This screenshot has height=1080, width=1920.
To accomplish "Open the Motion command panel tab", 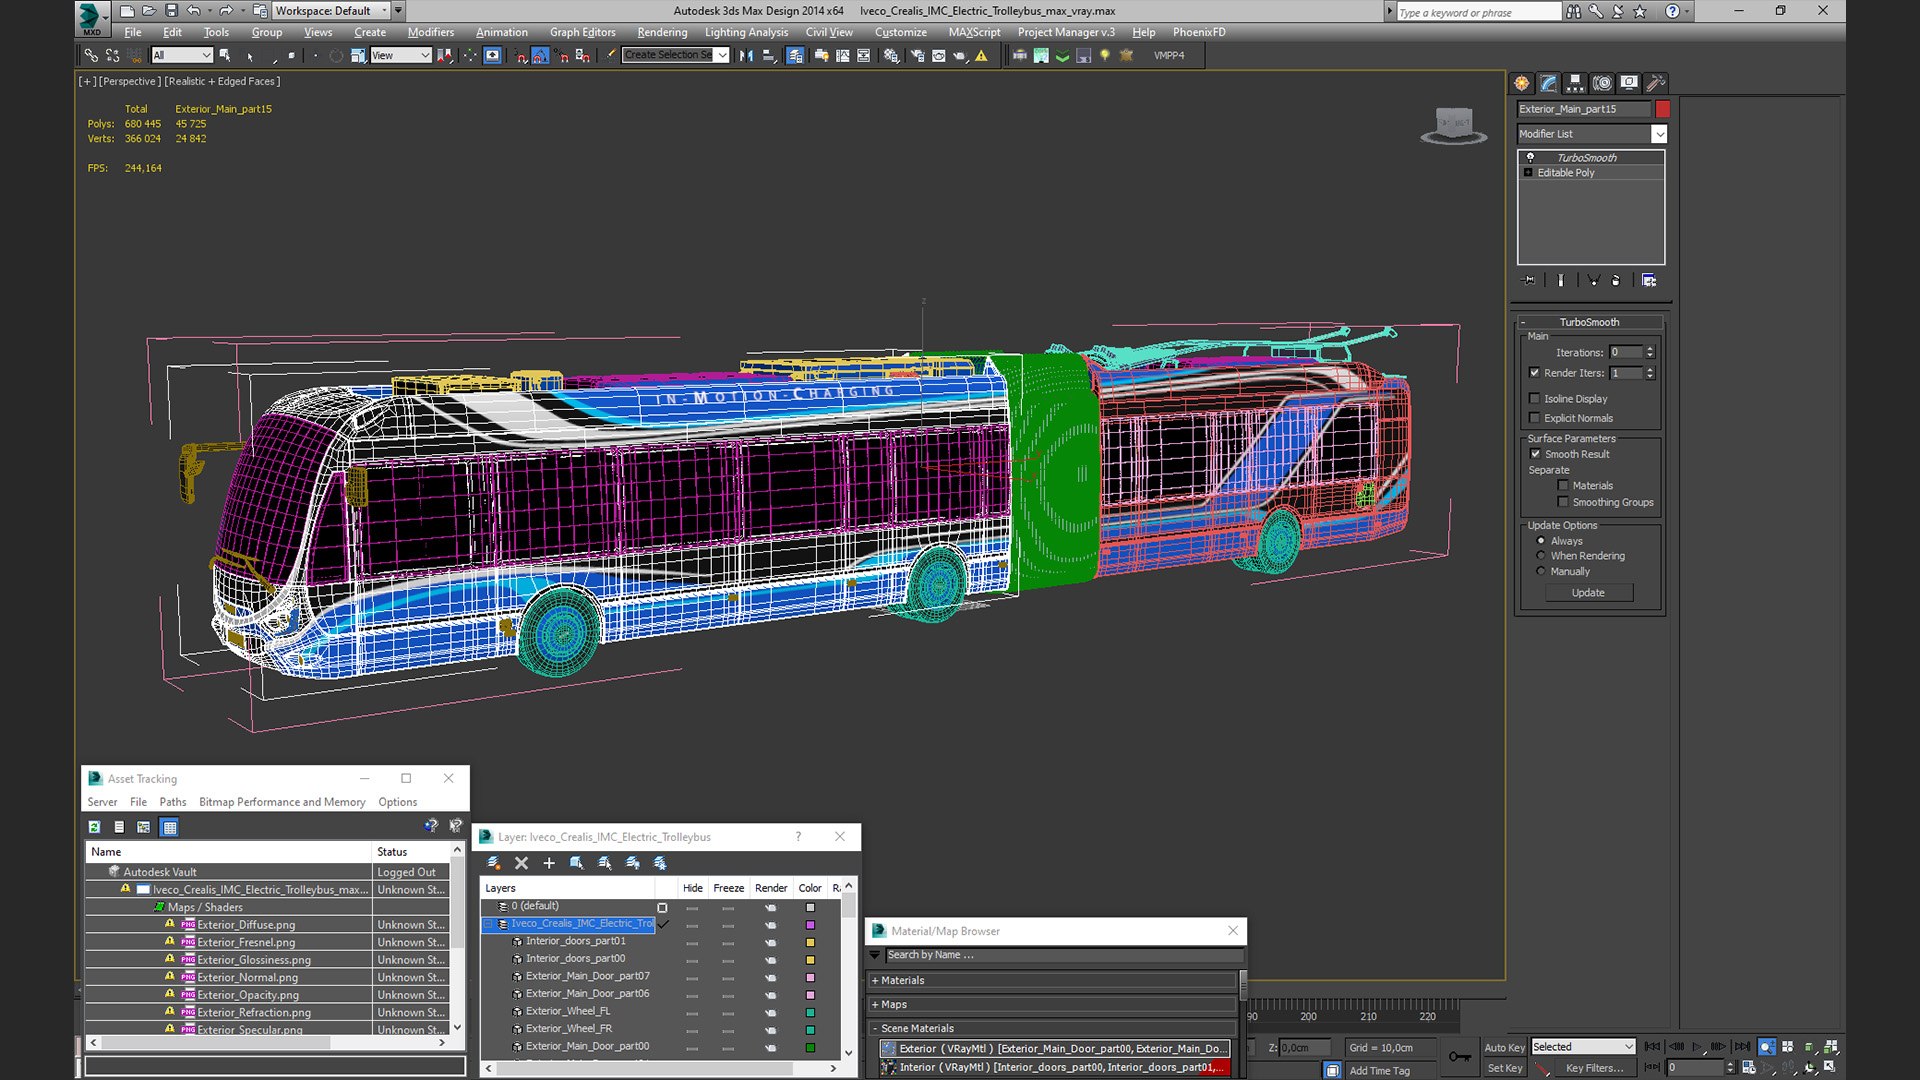I will click(x=1602, y=83).
